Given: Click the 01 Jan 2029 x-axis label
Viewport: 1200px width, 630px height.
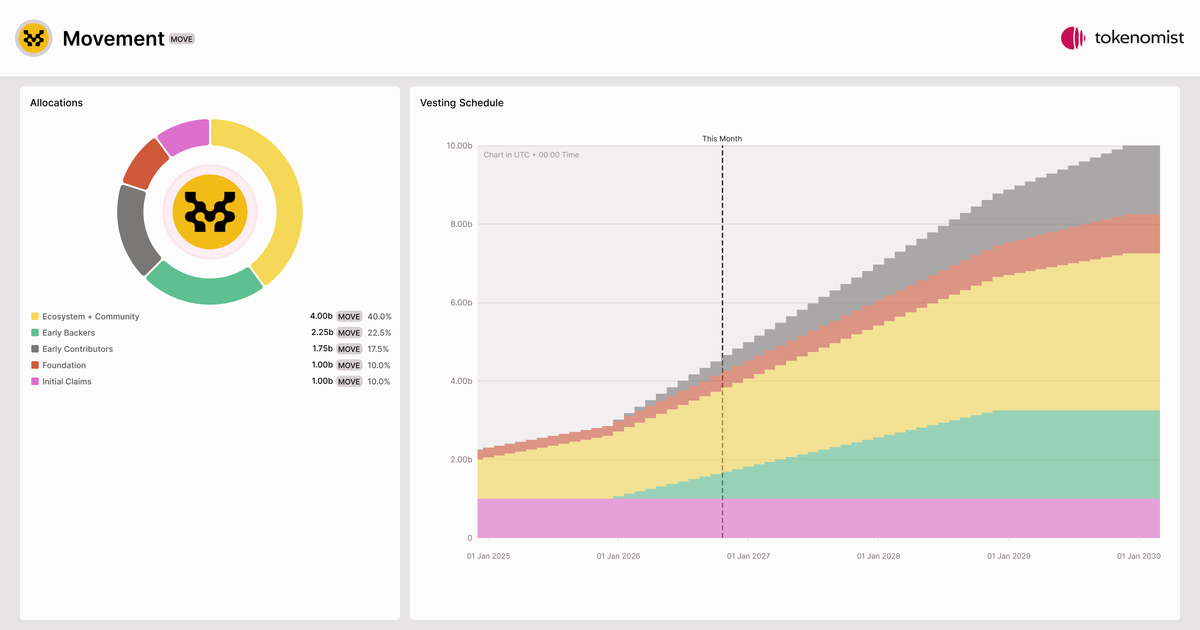Looking at the screenshot, I should click(x=1008, y=556).
